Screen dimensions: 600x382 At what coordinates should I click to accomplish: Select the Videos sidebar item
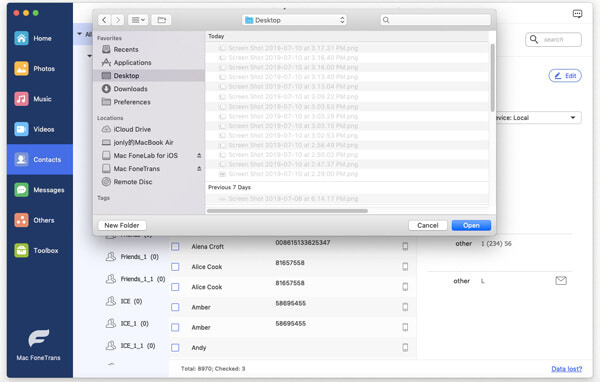pos(39,129)
